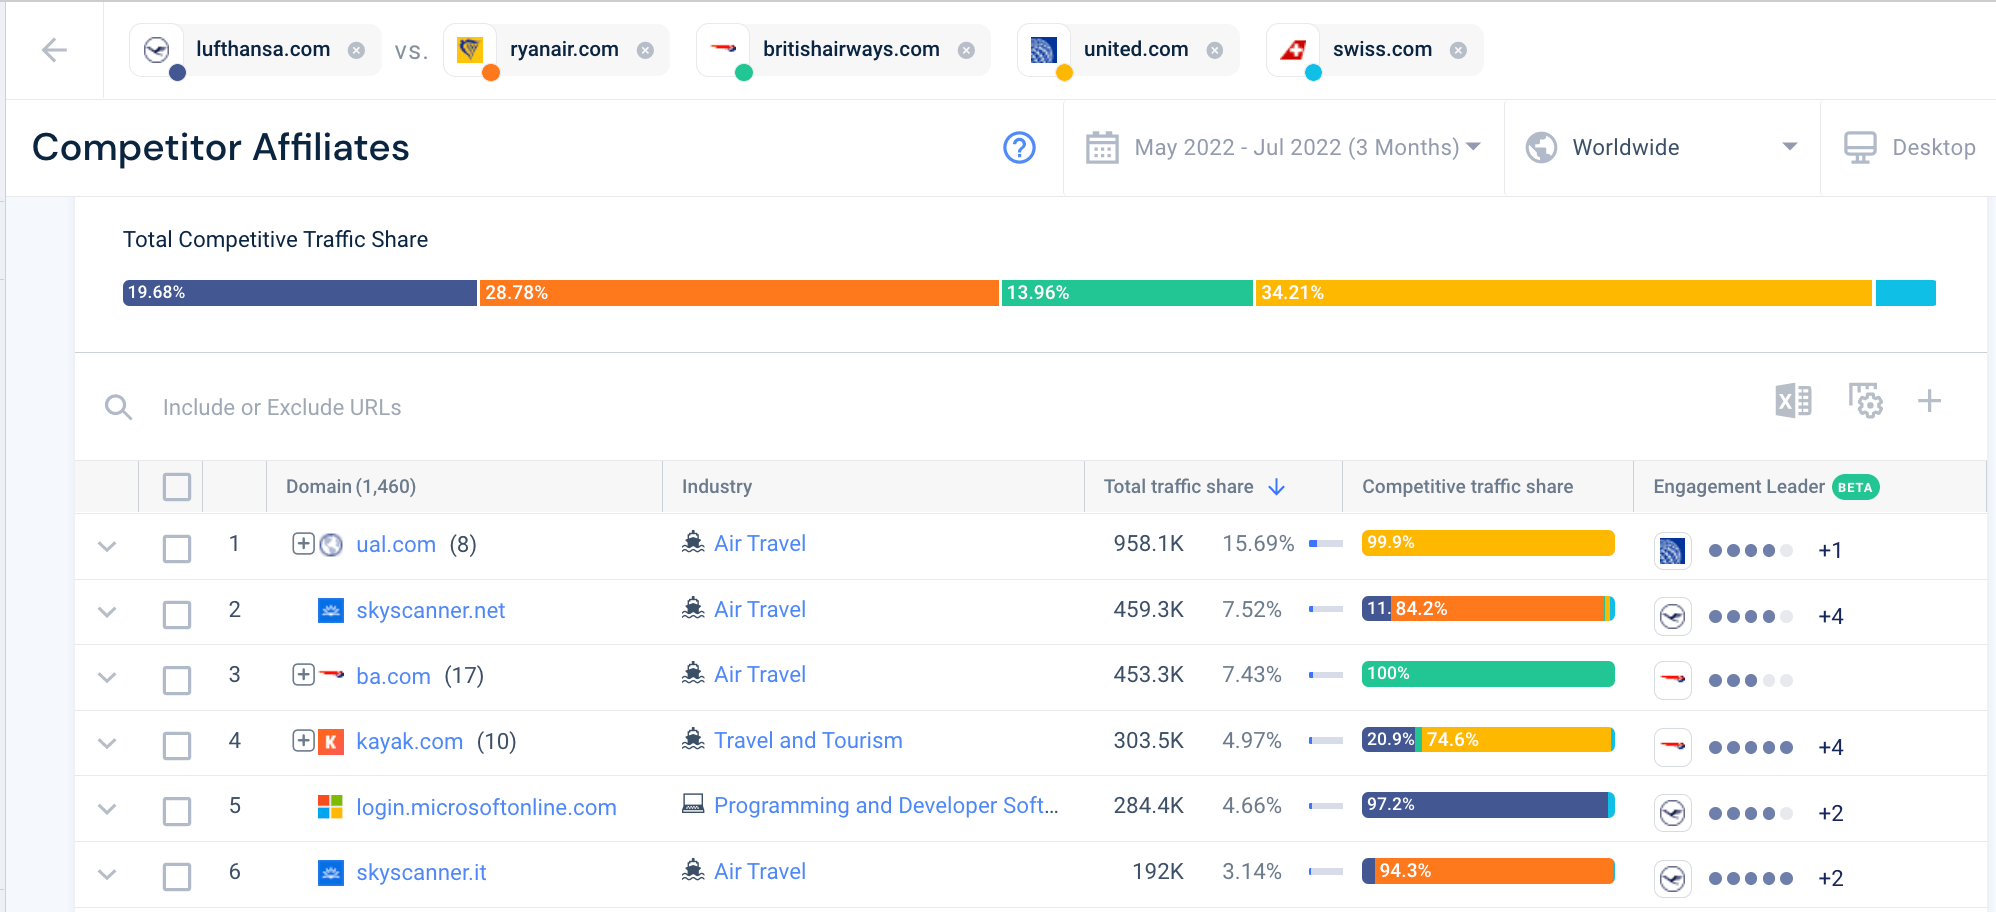Expand the ba.com subdomains list
This screenshot has height=912, width=1996.
(x=302, y=674)
